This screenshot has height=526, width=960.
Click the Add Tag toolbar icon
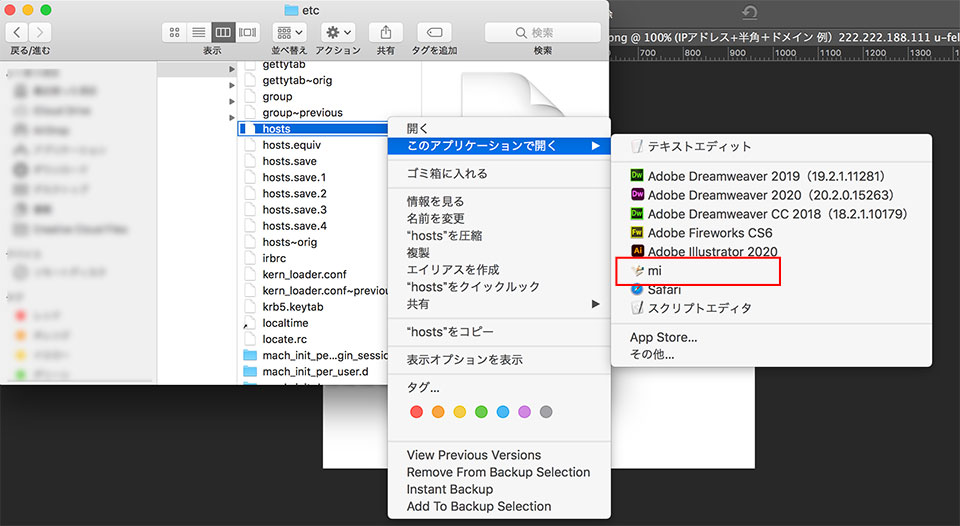tap(435, 32)
